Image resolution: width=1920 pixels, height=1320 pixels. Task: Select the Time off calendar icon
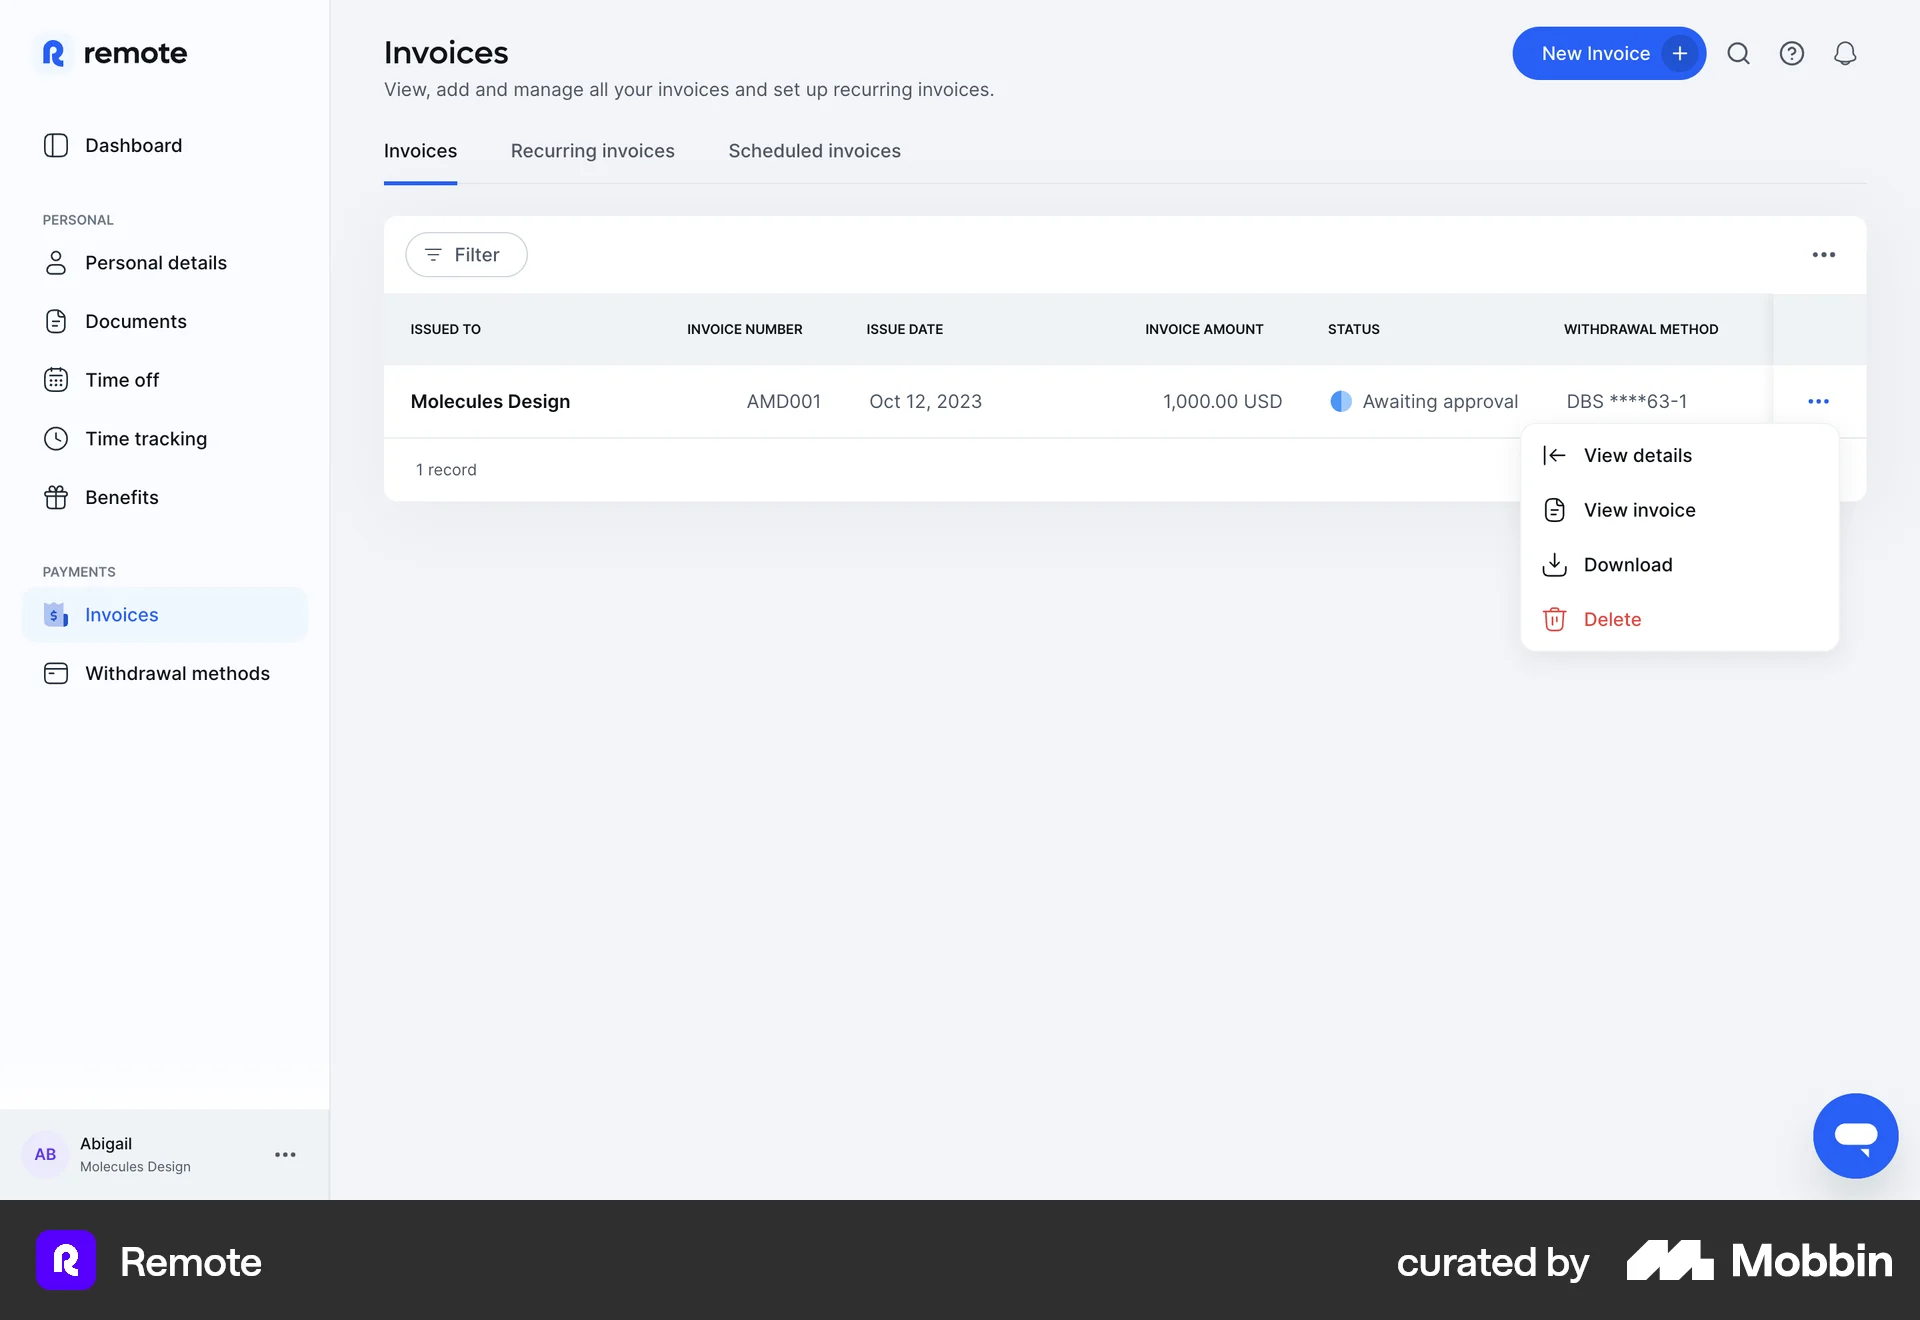(x=57, y=380)
